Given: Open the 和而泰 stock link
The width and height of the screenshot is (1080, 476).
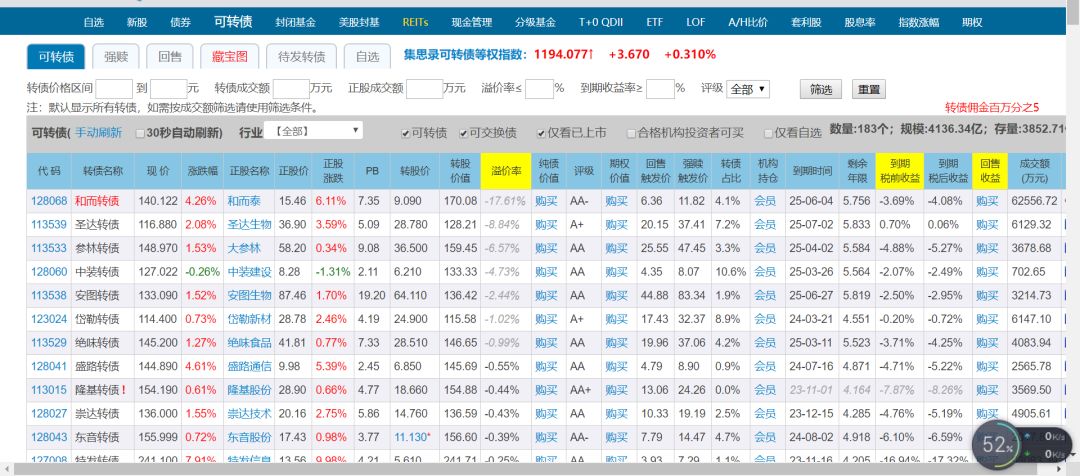Looking at the screenshot, I should [244, 201].
